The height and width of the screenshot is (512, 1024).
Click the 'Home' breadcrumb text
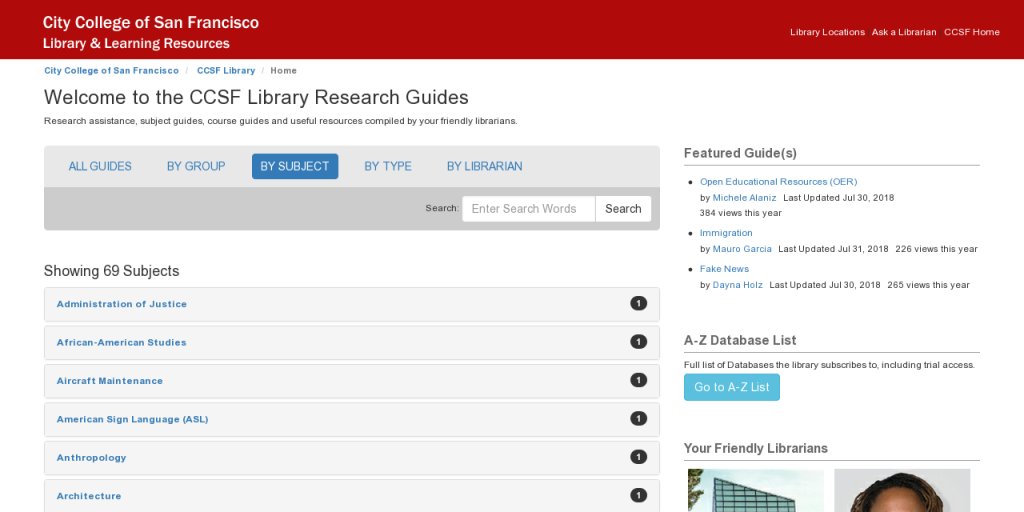click(x=283, y=71)
